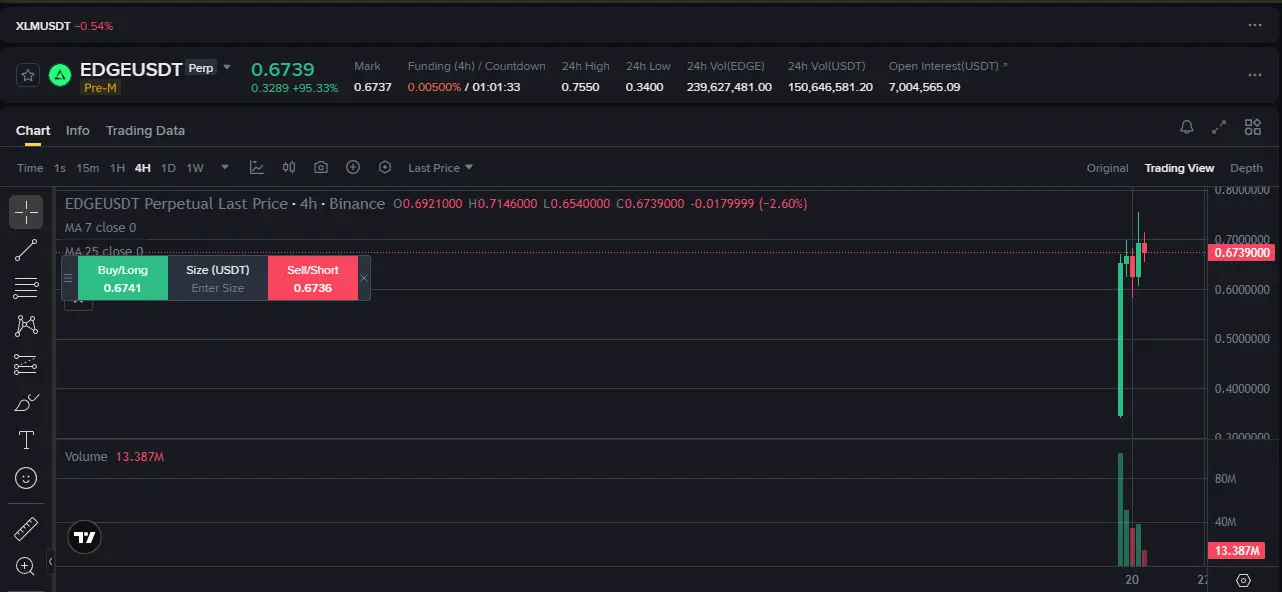Image resolution: width=1282 pixels, height=592 pixels.
Task: Expand the EDGEUSDT pair selector arrow
Action: pos(227,68)
